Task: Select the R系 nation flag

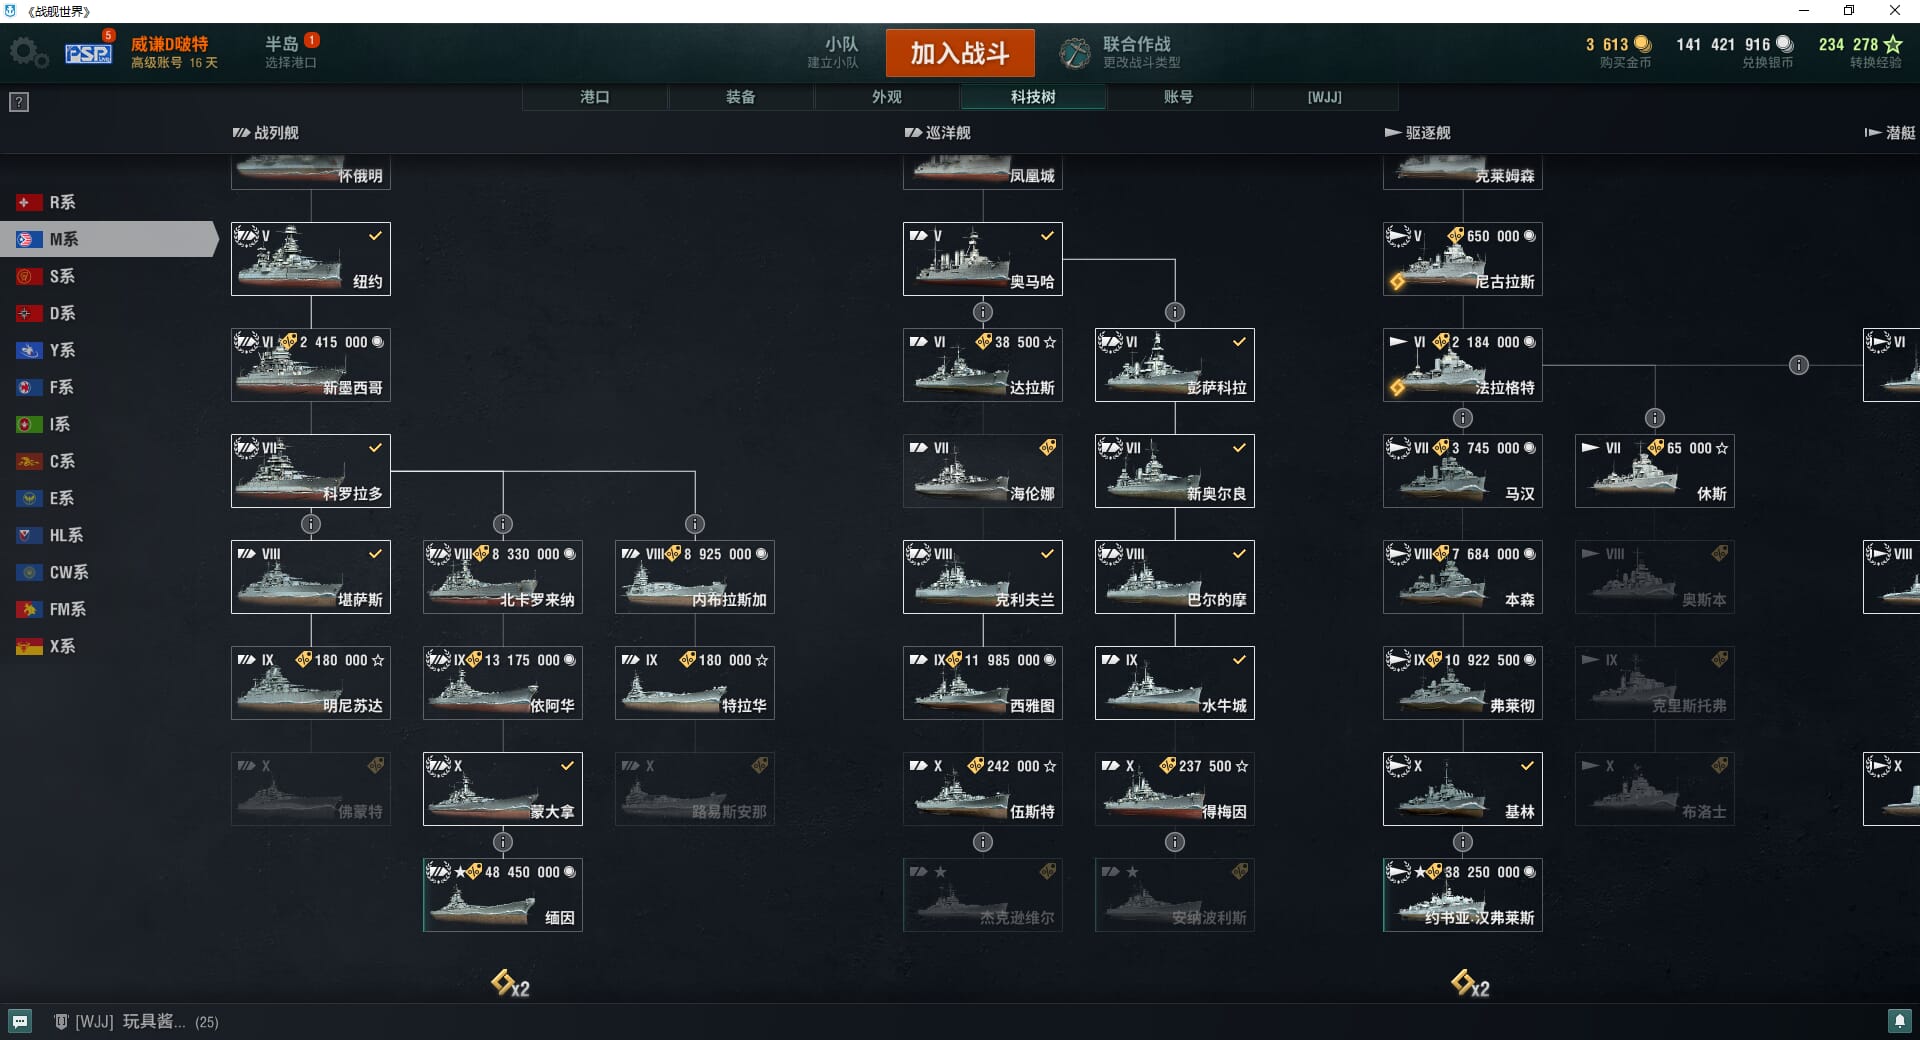Action: click(29, 203)
